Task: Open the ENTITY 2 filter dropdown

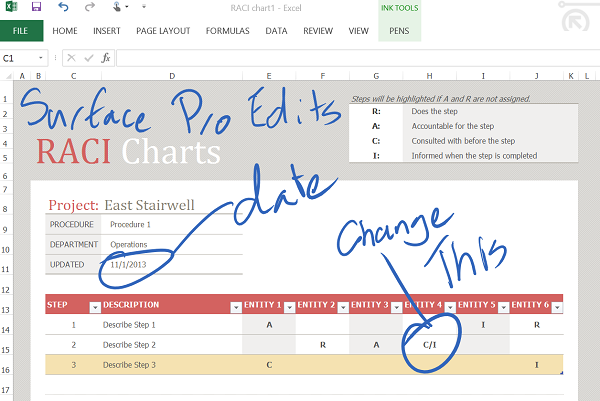Action: [x=343, y=307]
